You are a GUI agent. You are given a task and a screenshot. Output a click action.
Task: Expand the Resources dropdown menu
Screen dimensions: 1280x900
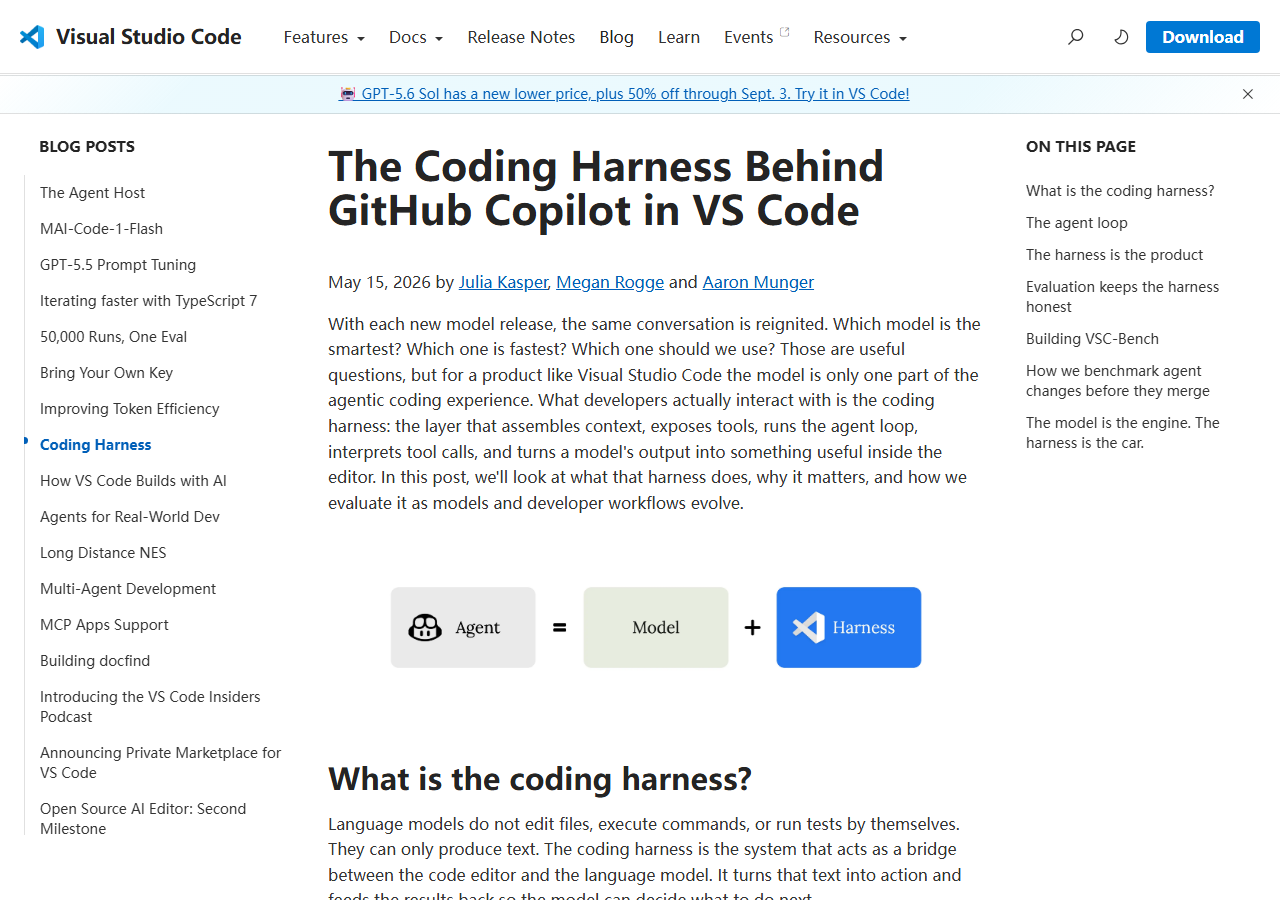tap(860, 37)
